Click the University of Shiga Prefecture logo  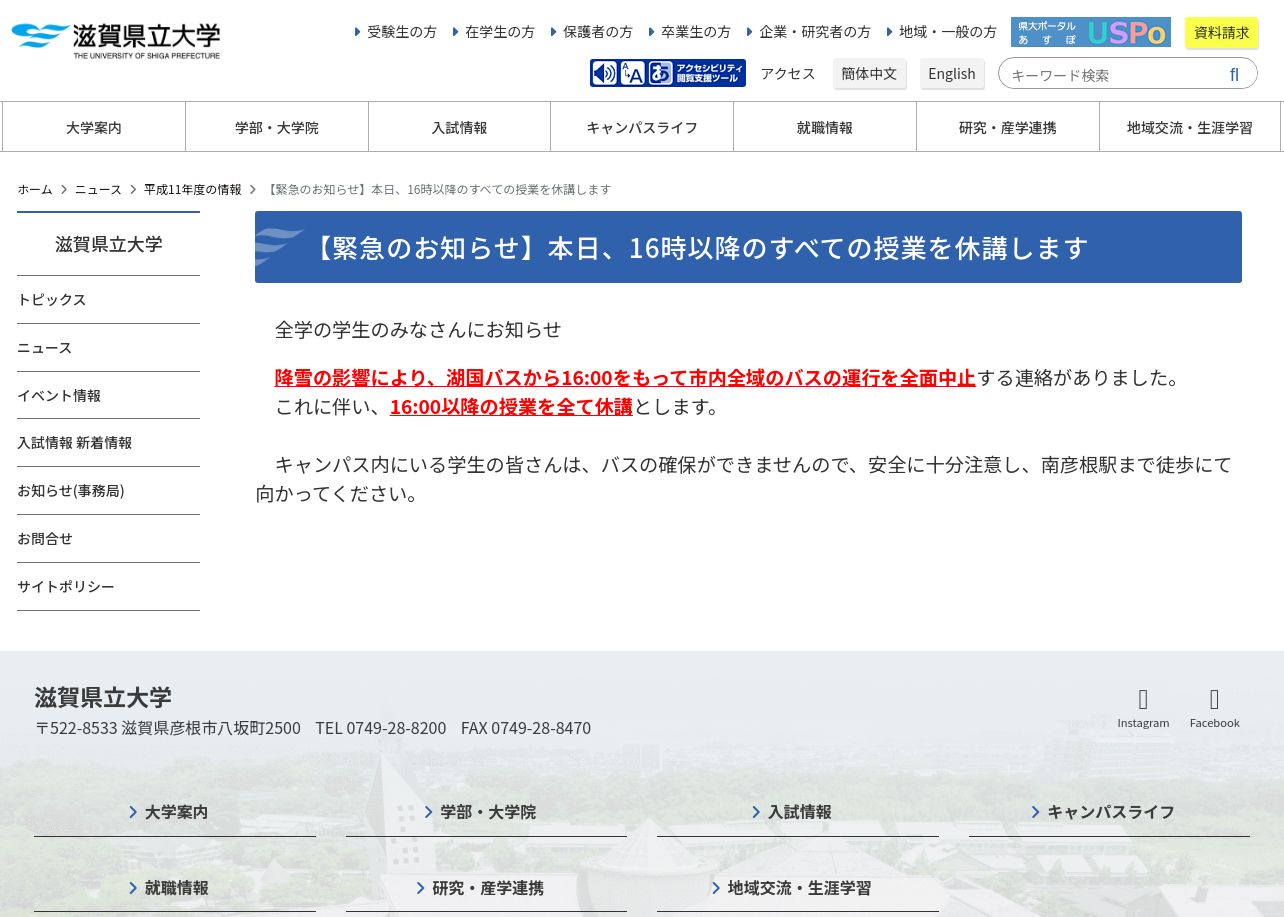coord(116,40)
